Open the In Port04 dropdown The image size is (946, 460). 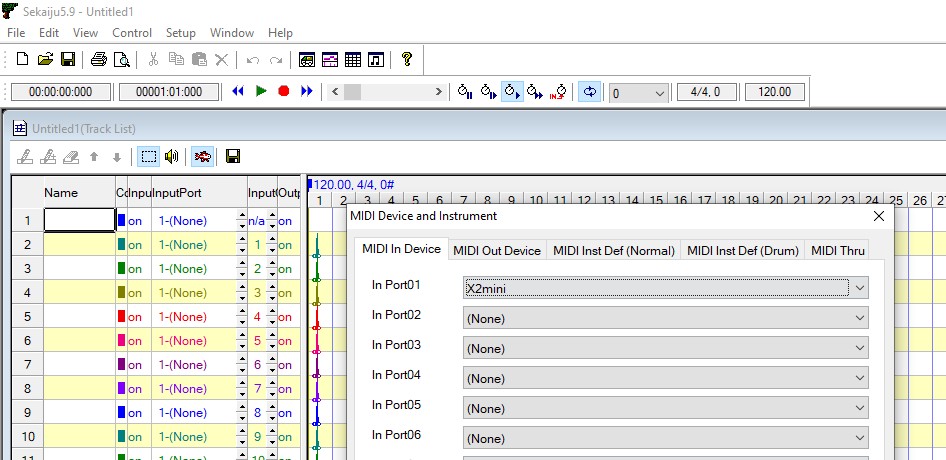[665, 379]
